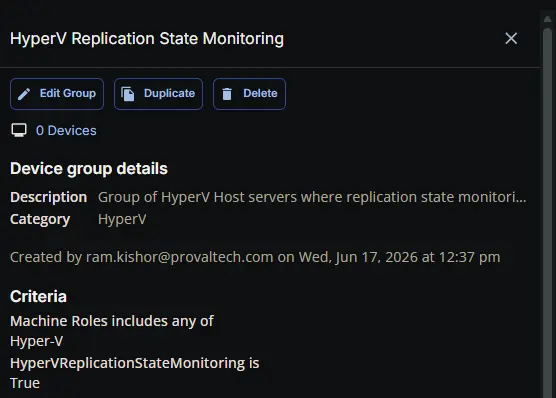The width and height of the screenshot is (556, 398).
Task: Click the HyperV category value
Action: coord(122,219)
